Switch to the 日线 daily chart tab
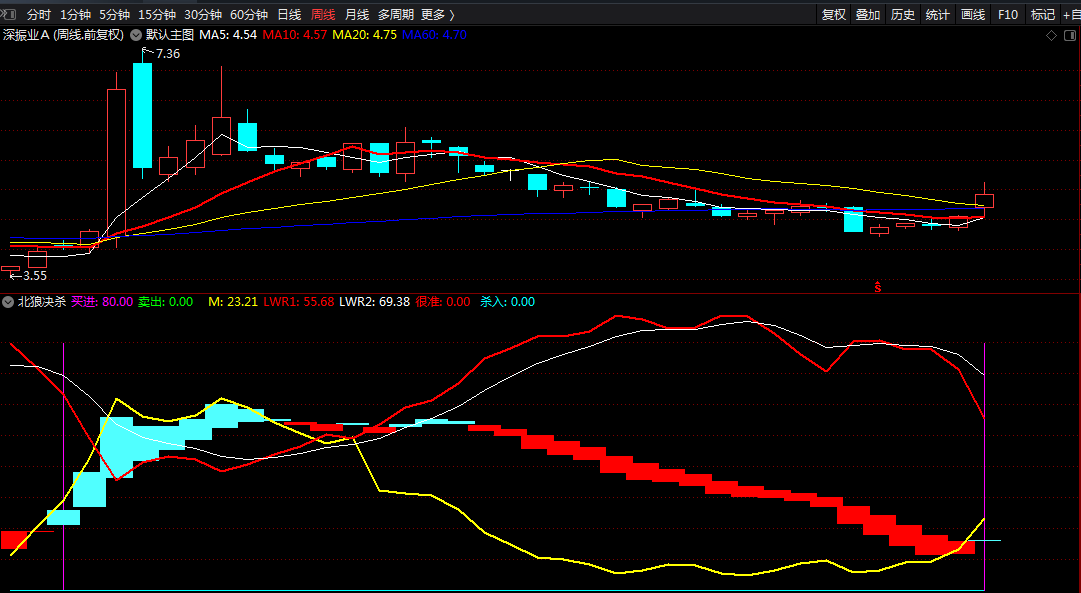The height and width of the screenshot is (593, 1081). tap(289, 14)
